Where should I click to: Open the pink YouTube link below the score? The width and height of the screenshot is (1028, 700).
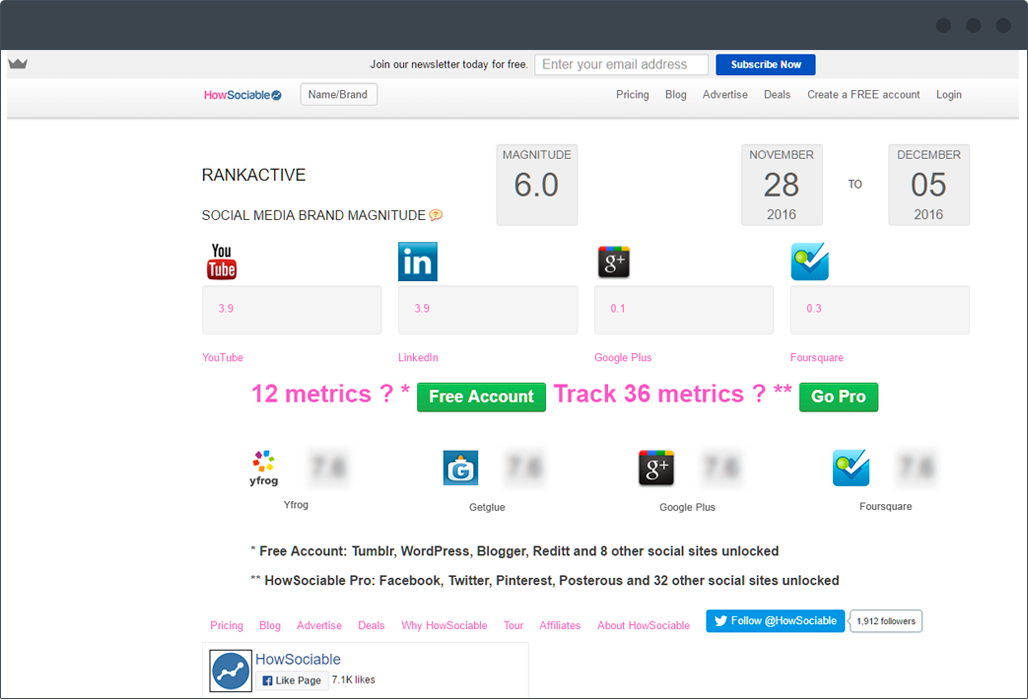(x=222, y=357)
